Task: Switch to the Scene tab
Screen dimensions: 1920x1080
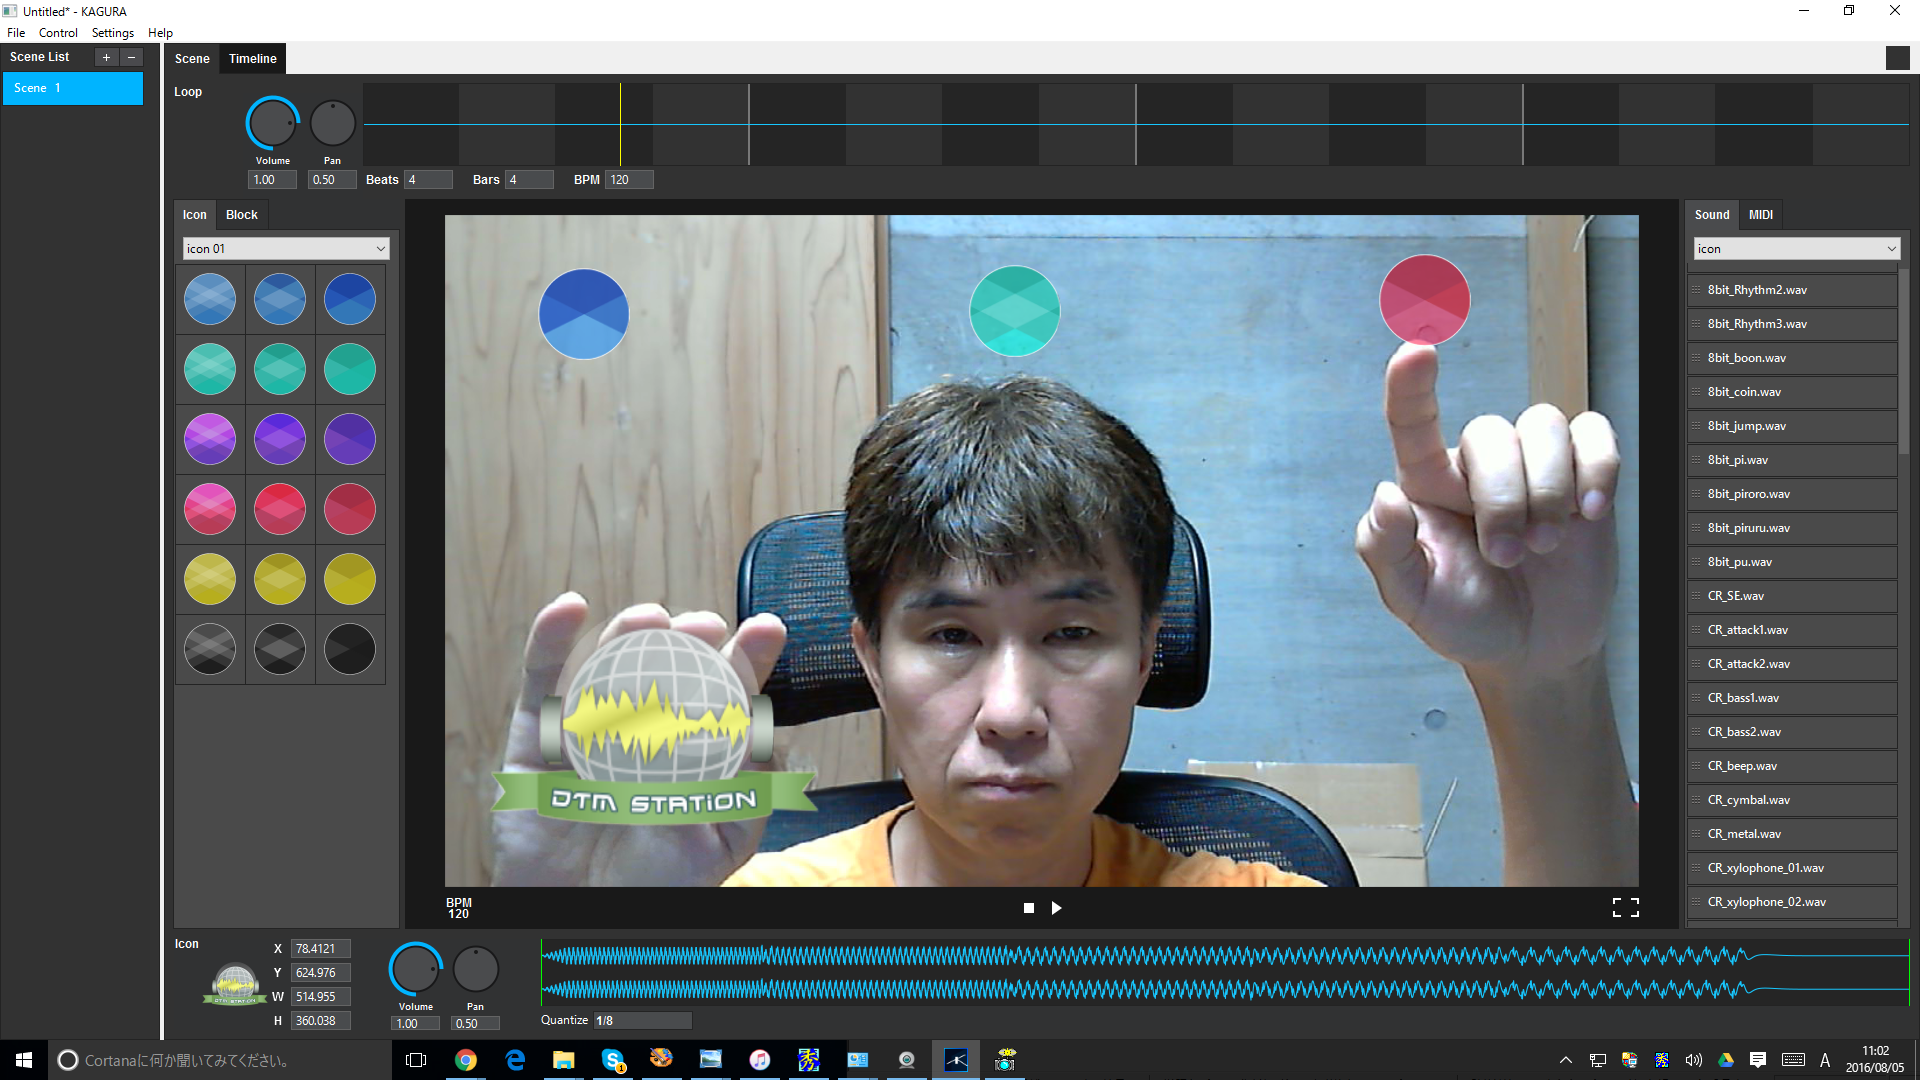Action: click(192, 59)
